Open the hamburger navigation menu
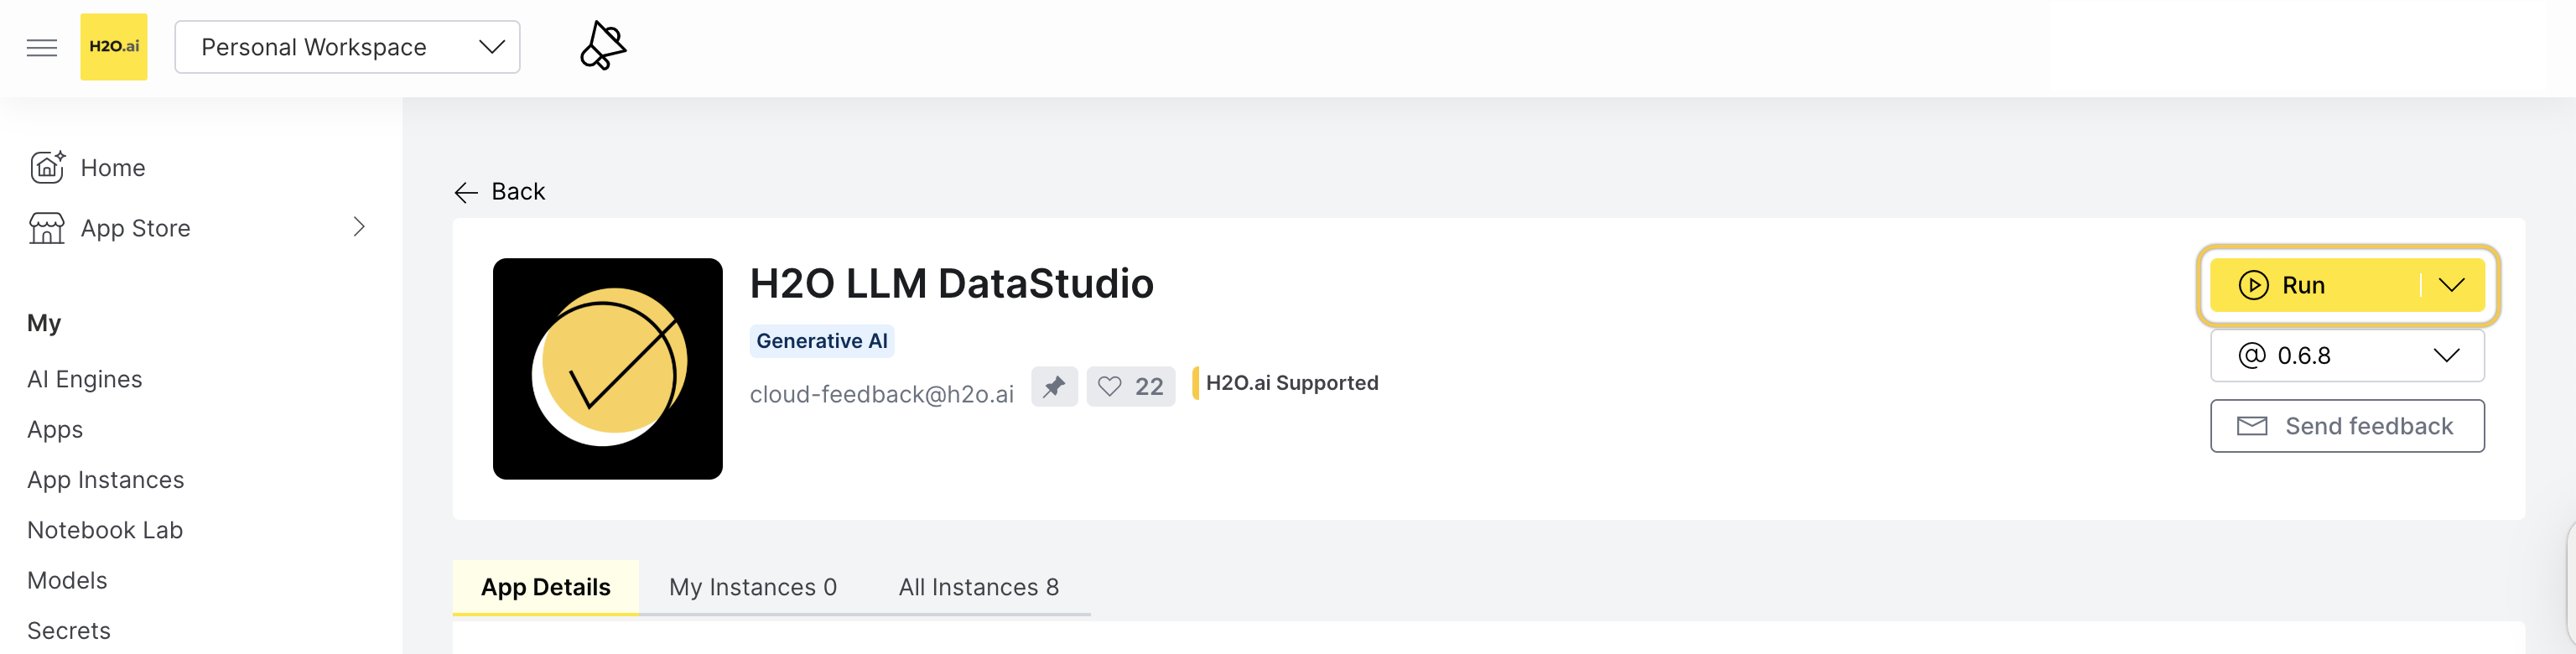2576x654 pixels. click(42, 47)
